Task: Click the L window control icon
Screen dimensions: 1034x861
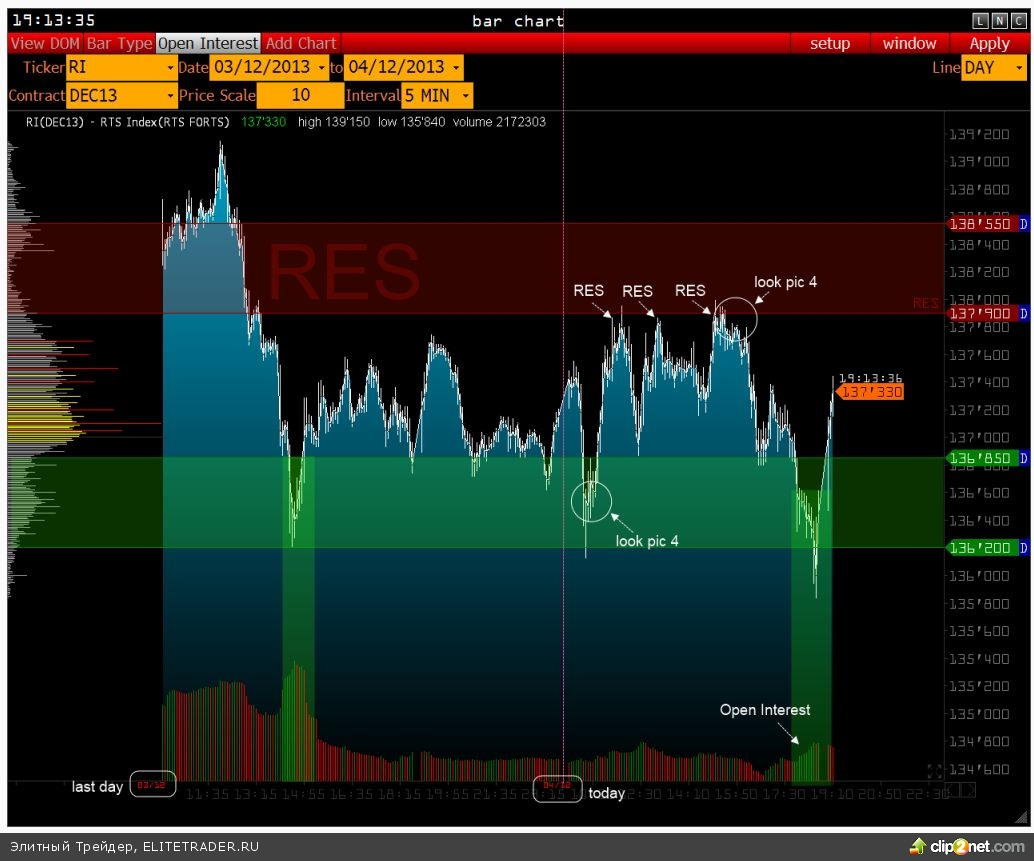Action: pos(980,20)
